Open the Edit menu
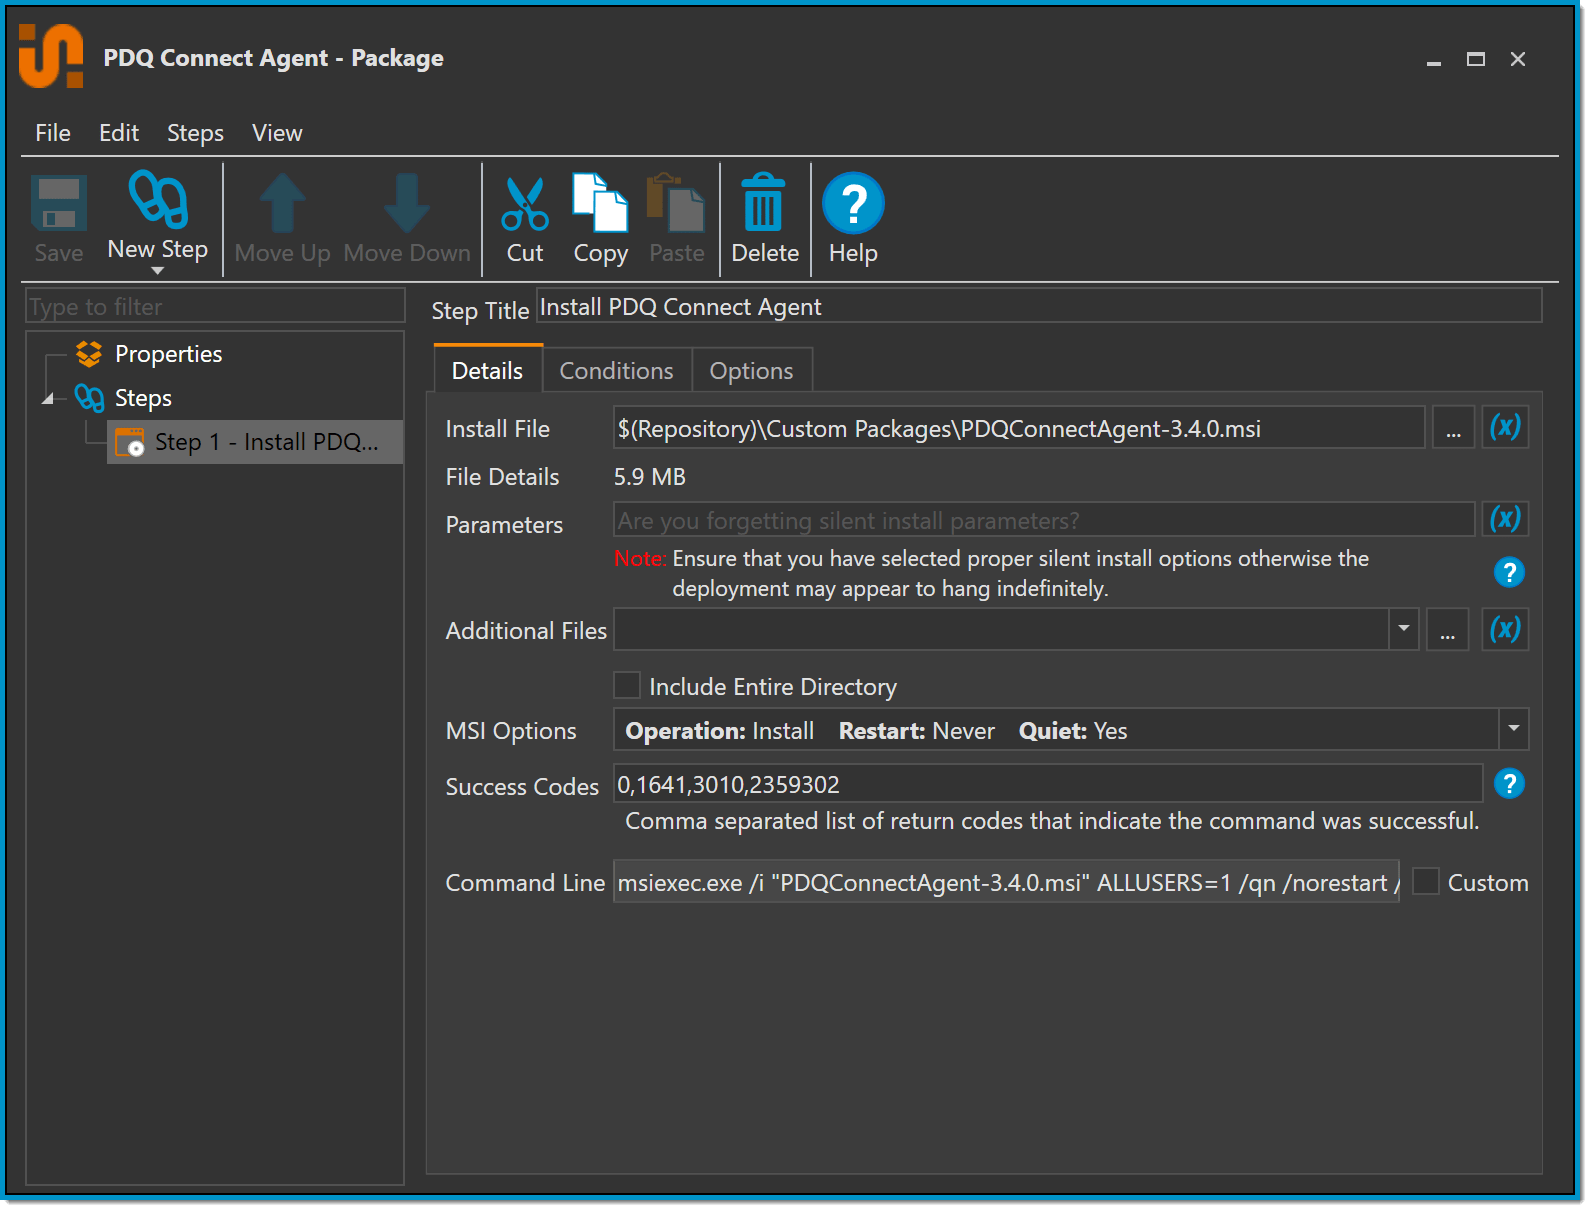The image size is (1590, 1210). (x=119, y=133)
